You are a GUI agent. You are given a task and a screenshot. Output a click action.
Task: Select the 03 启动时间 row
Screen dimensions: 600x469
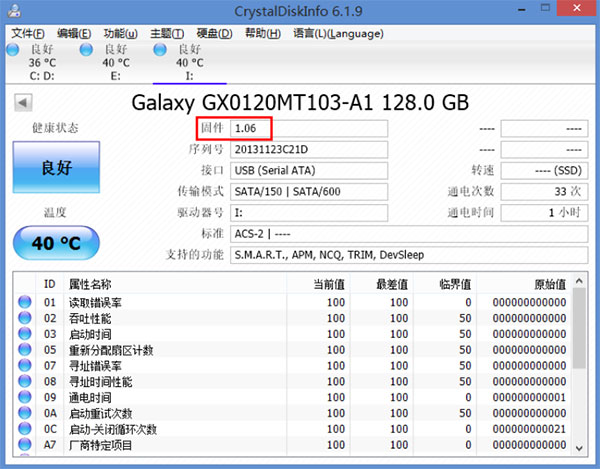[292, 334]
